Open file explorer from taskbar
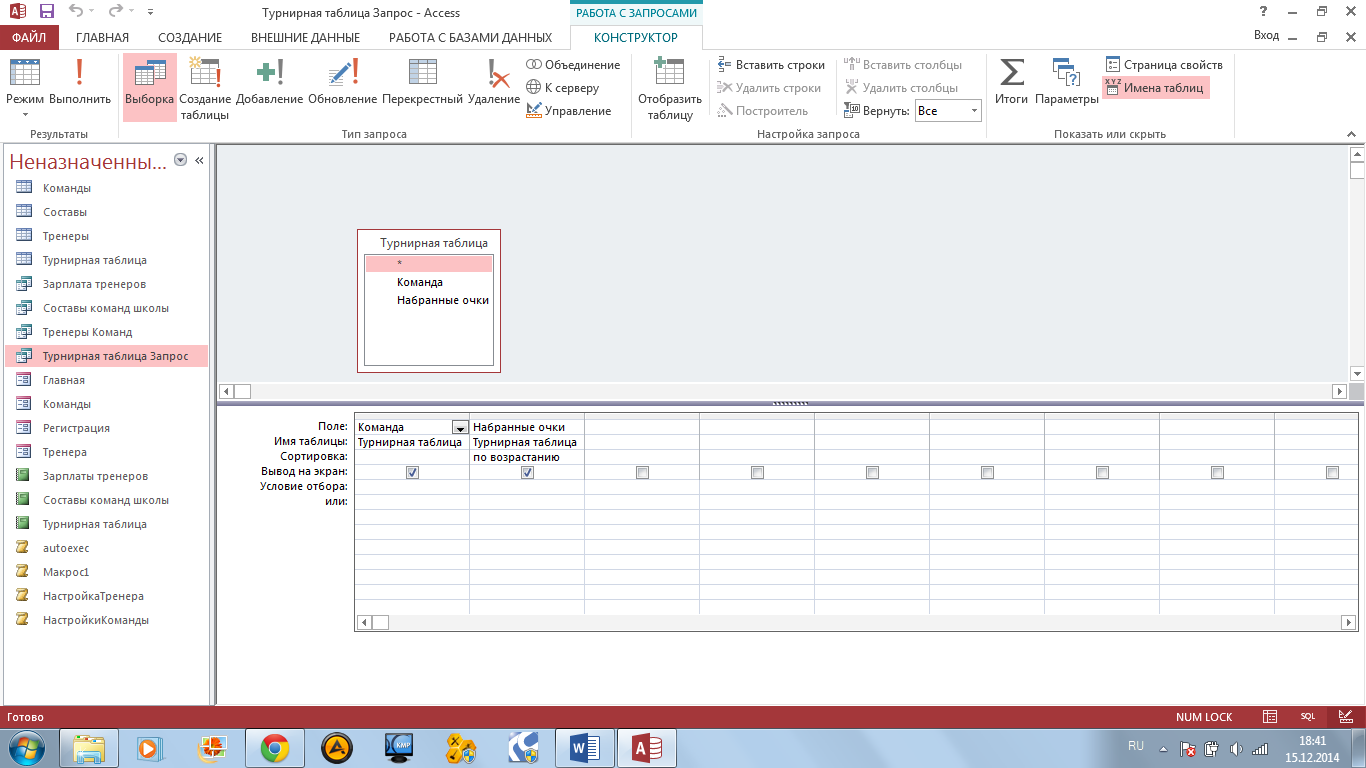This screenshot has width=1366, height=768. pyautogui.click(x=89, y=748)
